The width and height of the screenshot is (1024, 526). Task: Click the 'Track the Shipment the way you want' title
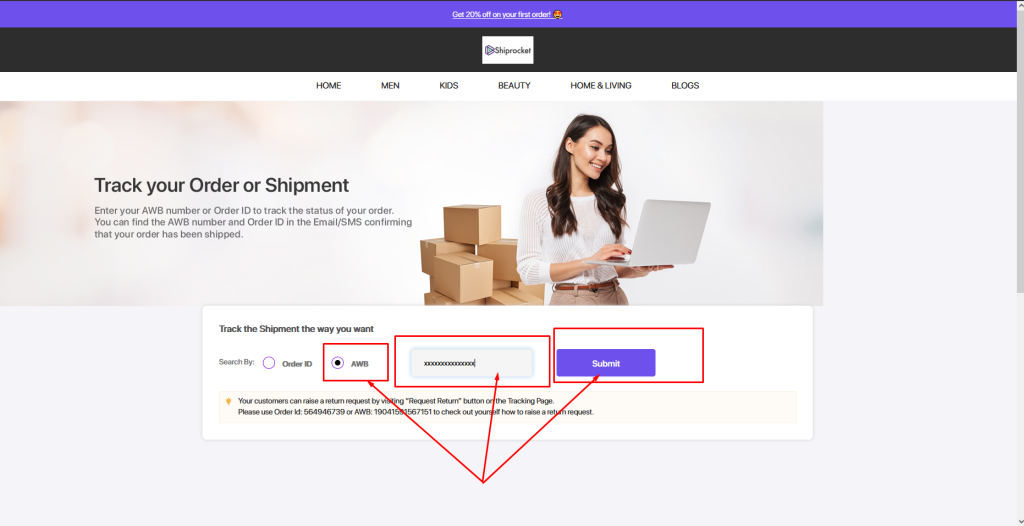pyautogui.click(x=296, y=329)
